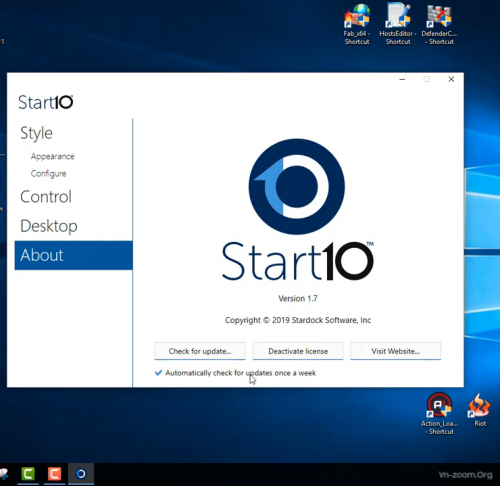Click the Stardock copyright text
The width and height of the screenshot is (500, 486).
298,320
